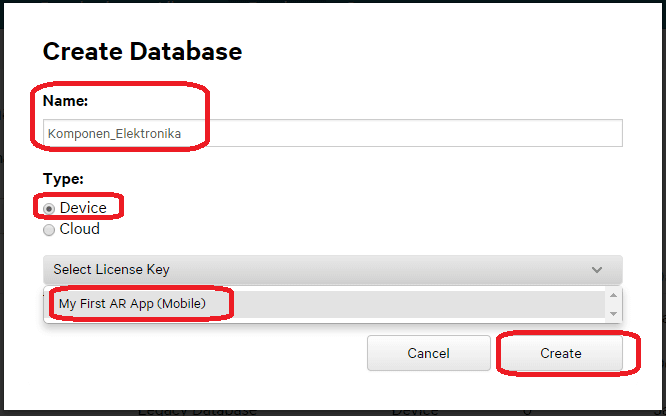The image size is (666, 416).
Task: Cancel the Create Database dialog
Action: (x=428, y=353)
